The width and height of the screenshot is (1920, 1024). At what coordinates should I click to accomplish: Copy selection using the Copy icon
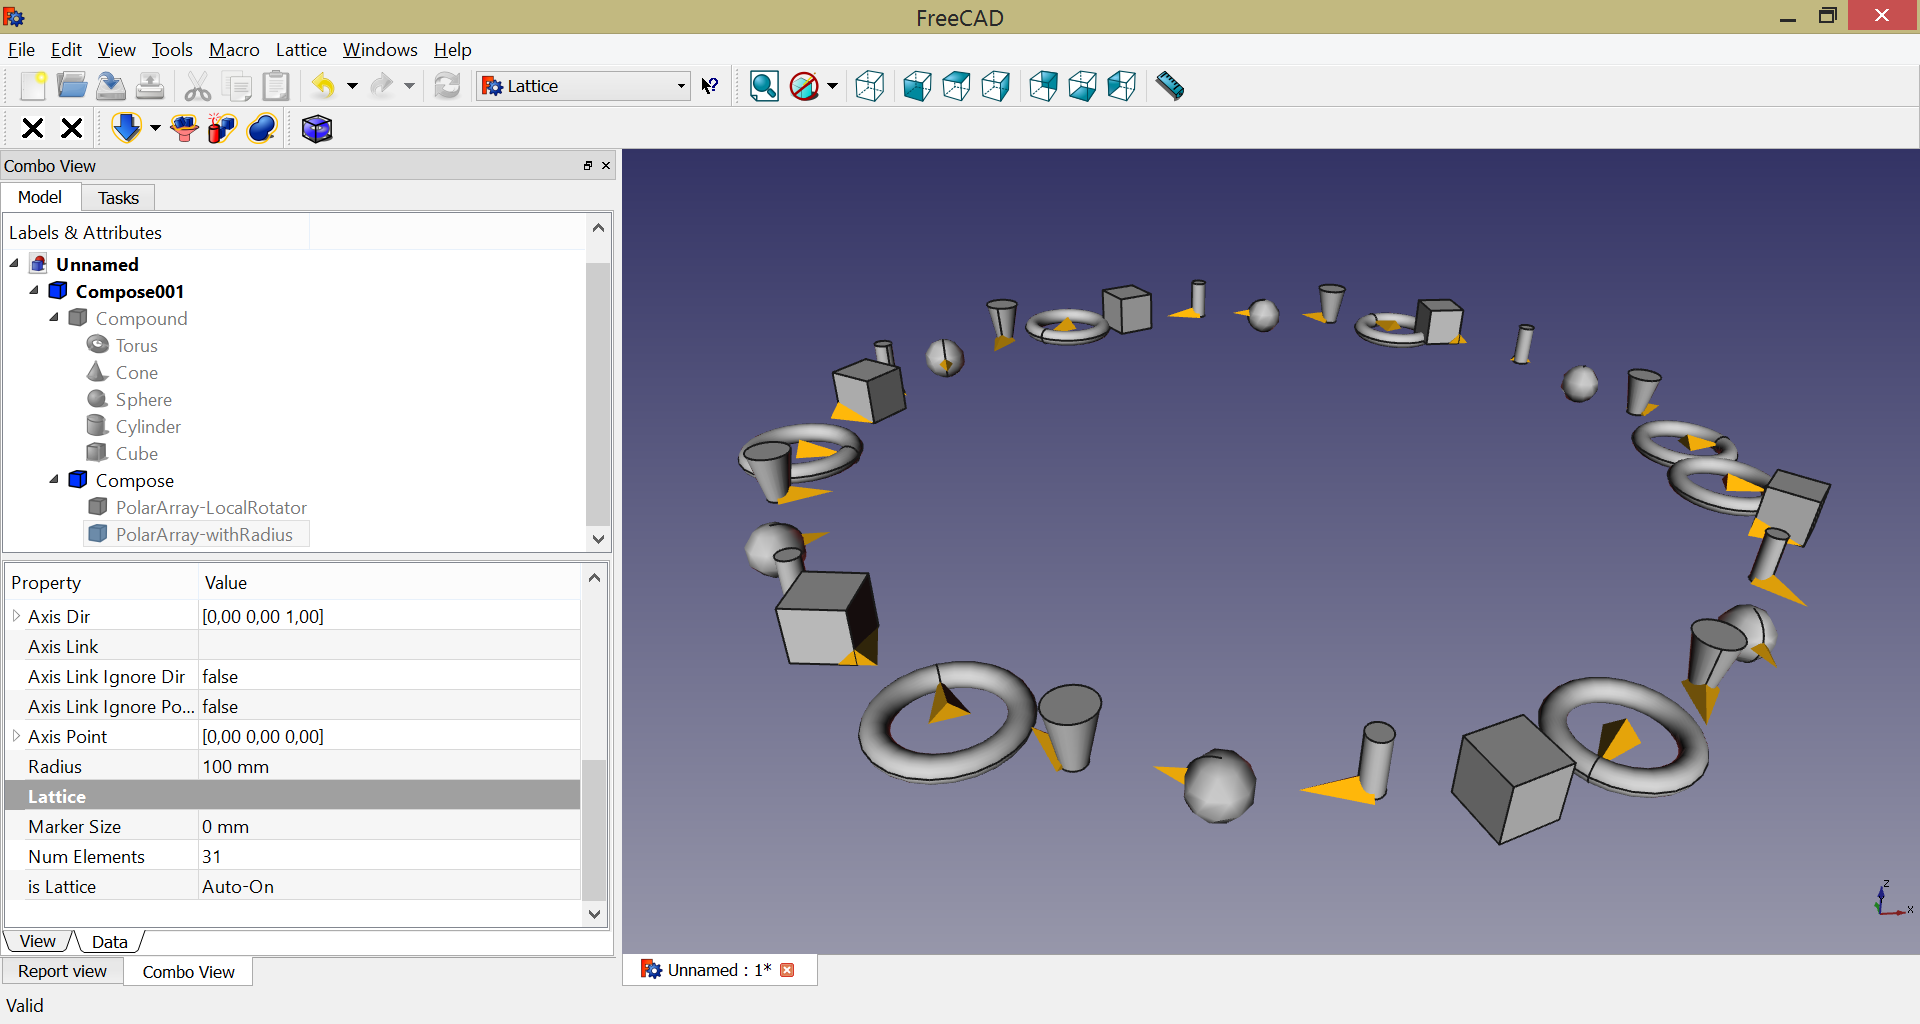click(x=238, y=87)
